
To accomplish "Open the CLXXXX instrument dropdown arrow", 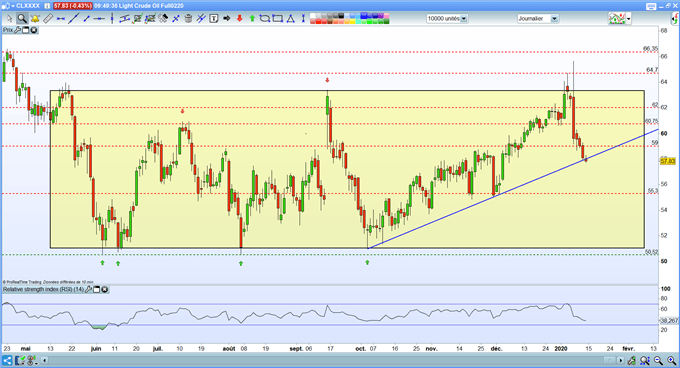I will 13,6.
